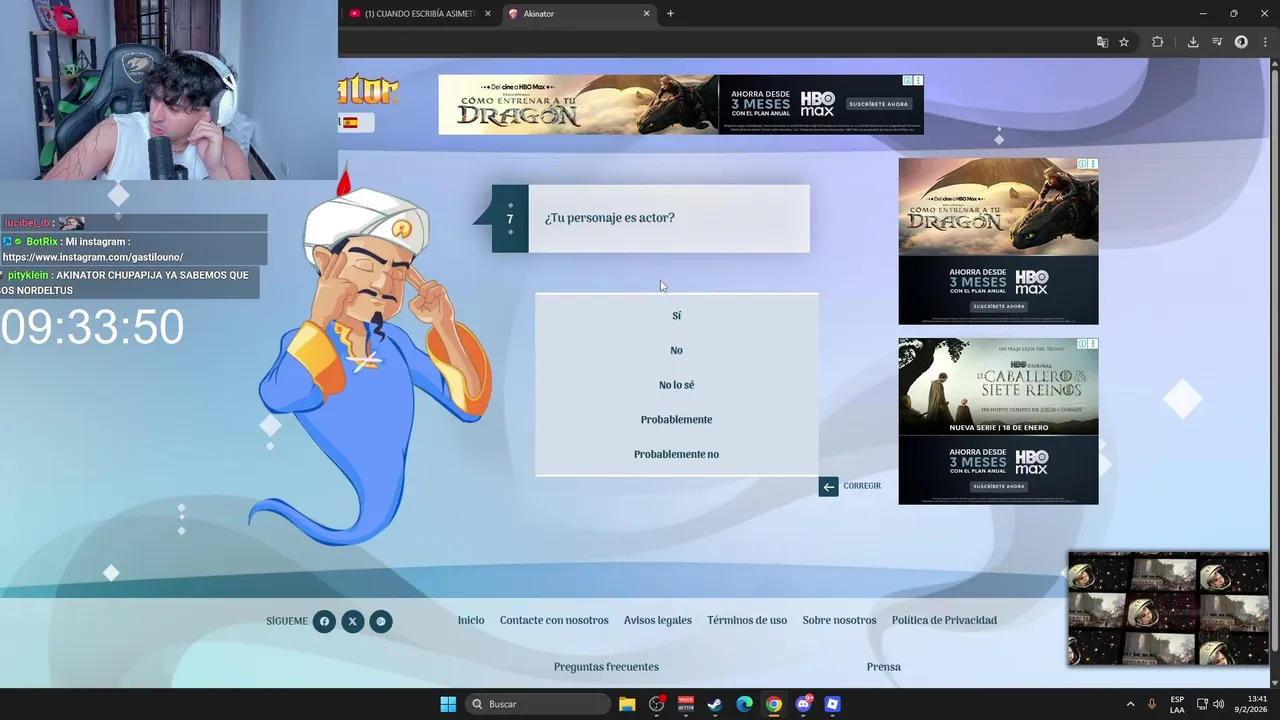
Task: Choose 'No lo sé' answer
Action: pyautogui.click(x=676, y=385)
